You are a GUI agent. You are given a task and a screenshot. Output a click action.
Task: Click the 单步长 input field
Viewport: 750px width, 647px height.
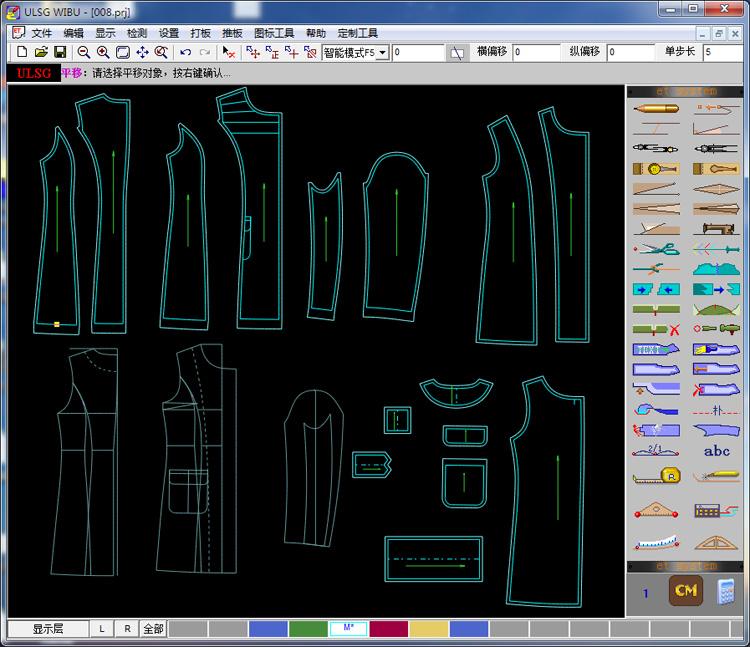pos(722,52)
